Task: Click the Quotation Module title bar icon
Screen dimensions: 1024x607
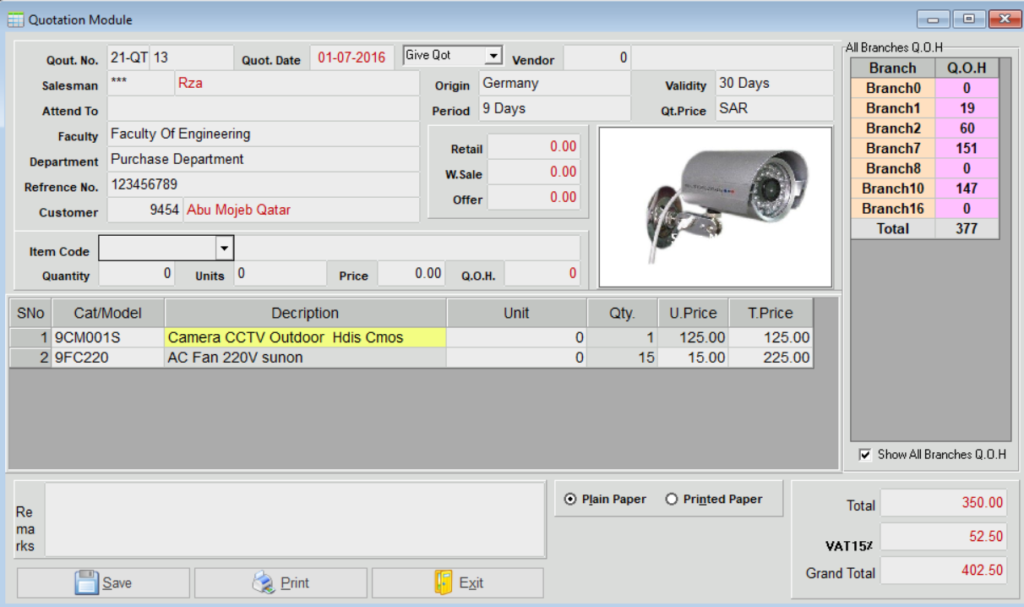Action: (x=15, y=19)
